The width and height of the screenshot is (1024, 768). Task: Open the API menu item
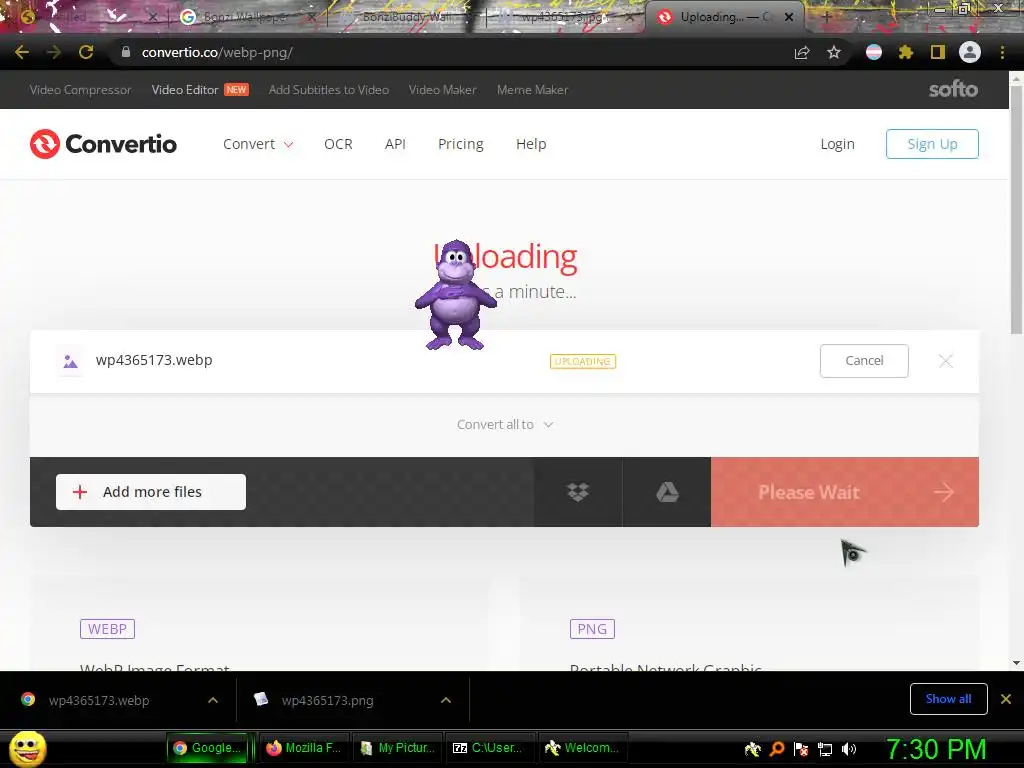395,144
